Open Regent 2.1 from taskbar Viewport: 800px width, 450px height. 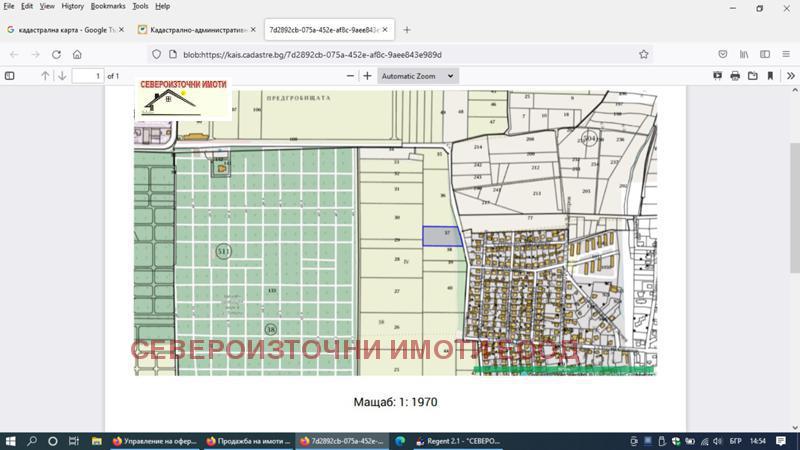point(456,440)
